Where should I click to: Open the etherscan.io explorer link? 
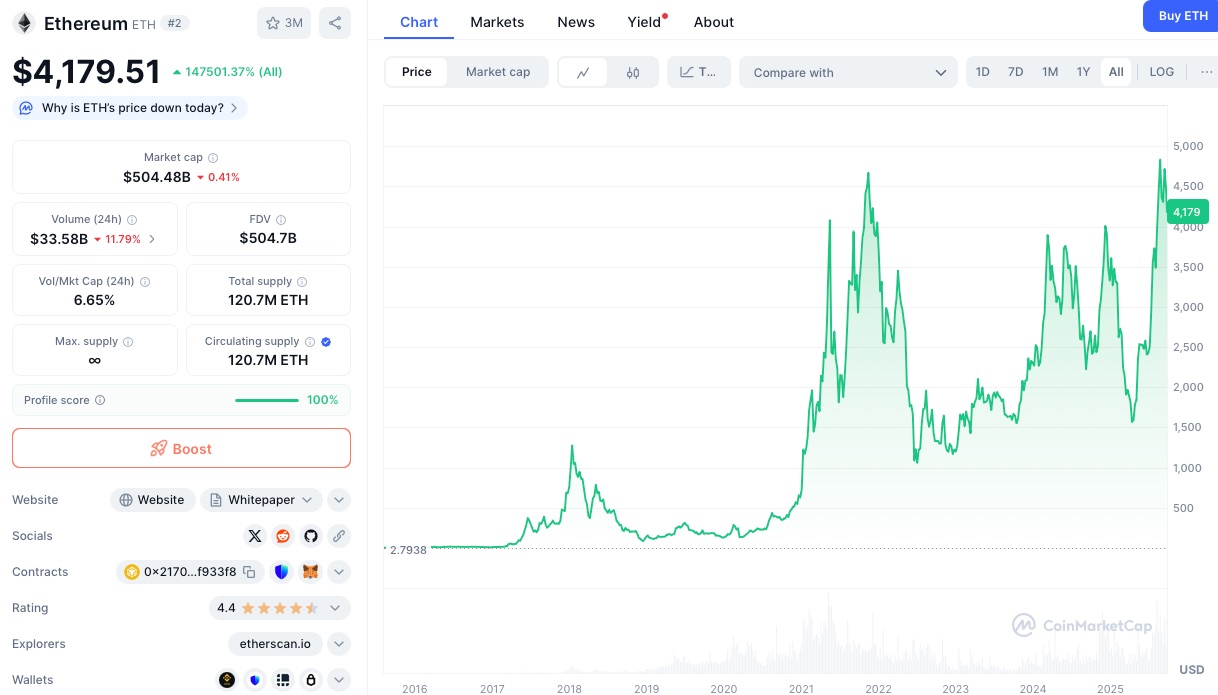[x=275, y=644]
